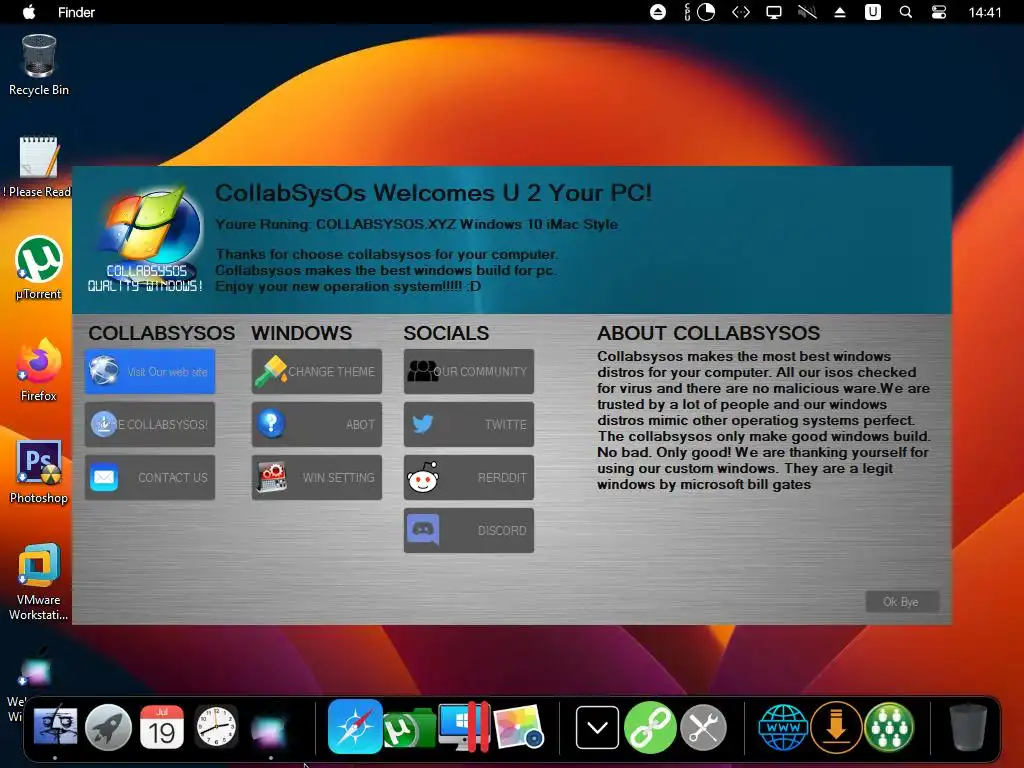The width and height of the screenshot is (1024, 768).
Task: Click the display monitor menu bar icon
Action: (x=774, y=12)
